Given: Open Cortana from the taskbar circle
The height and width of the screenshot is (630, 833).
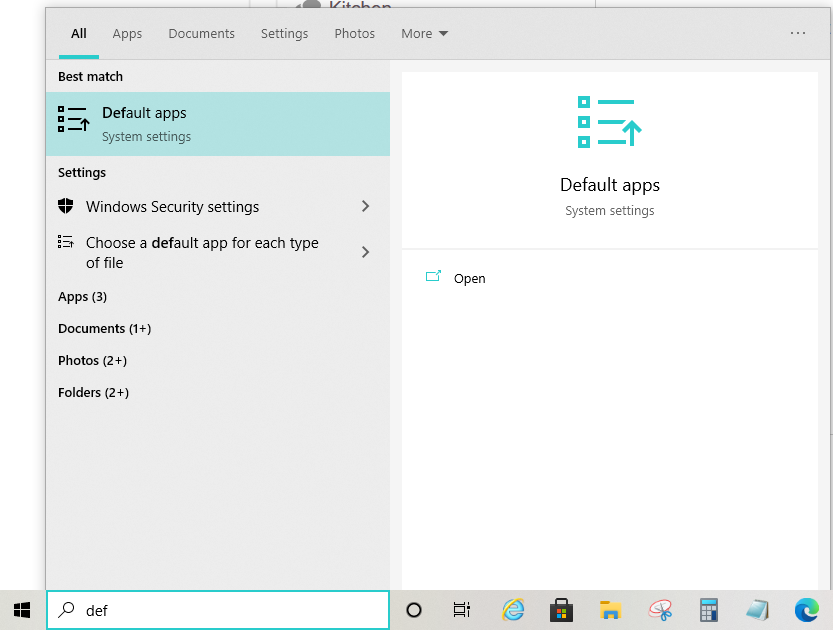Looking at the screenshot, I should point(414,610).
